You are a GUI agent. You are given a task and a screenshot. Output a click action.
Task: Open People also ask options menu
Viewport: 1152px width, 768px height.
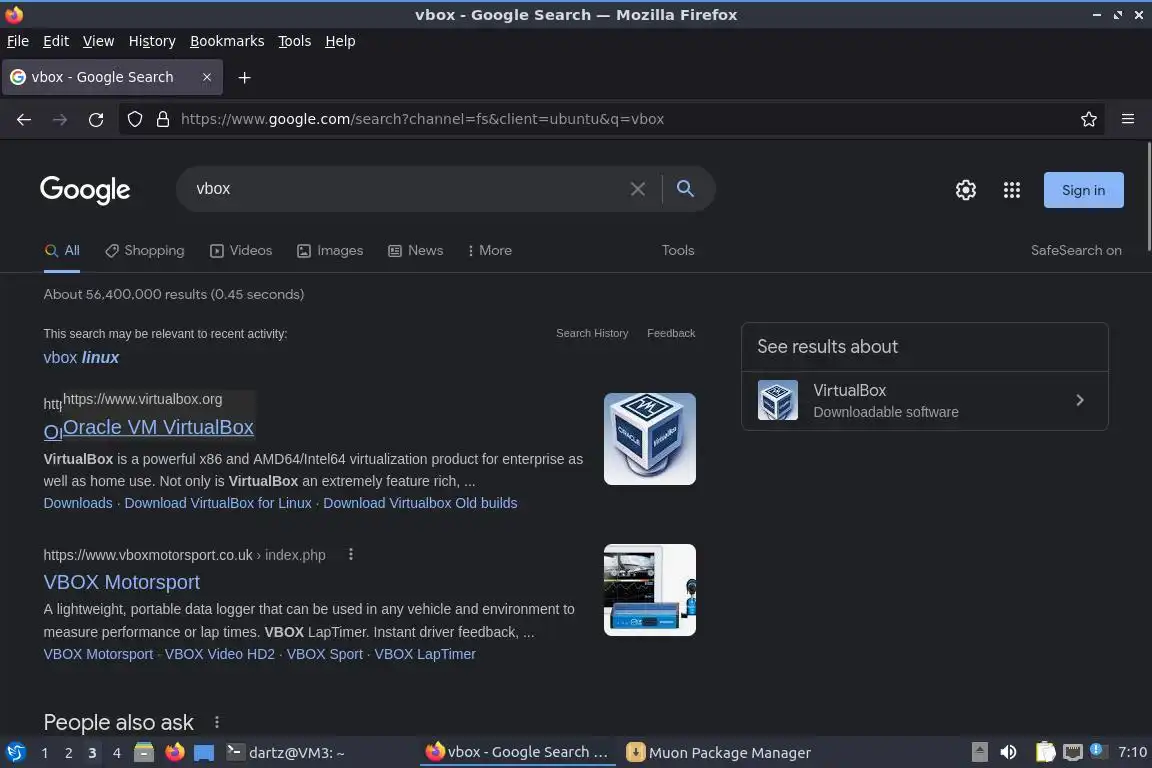pos(217,722)
